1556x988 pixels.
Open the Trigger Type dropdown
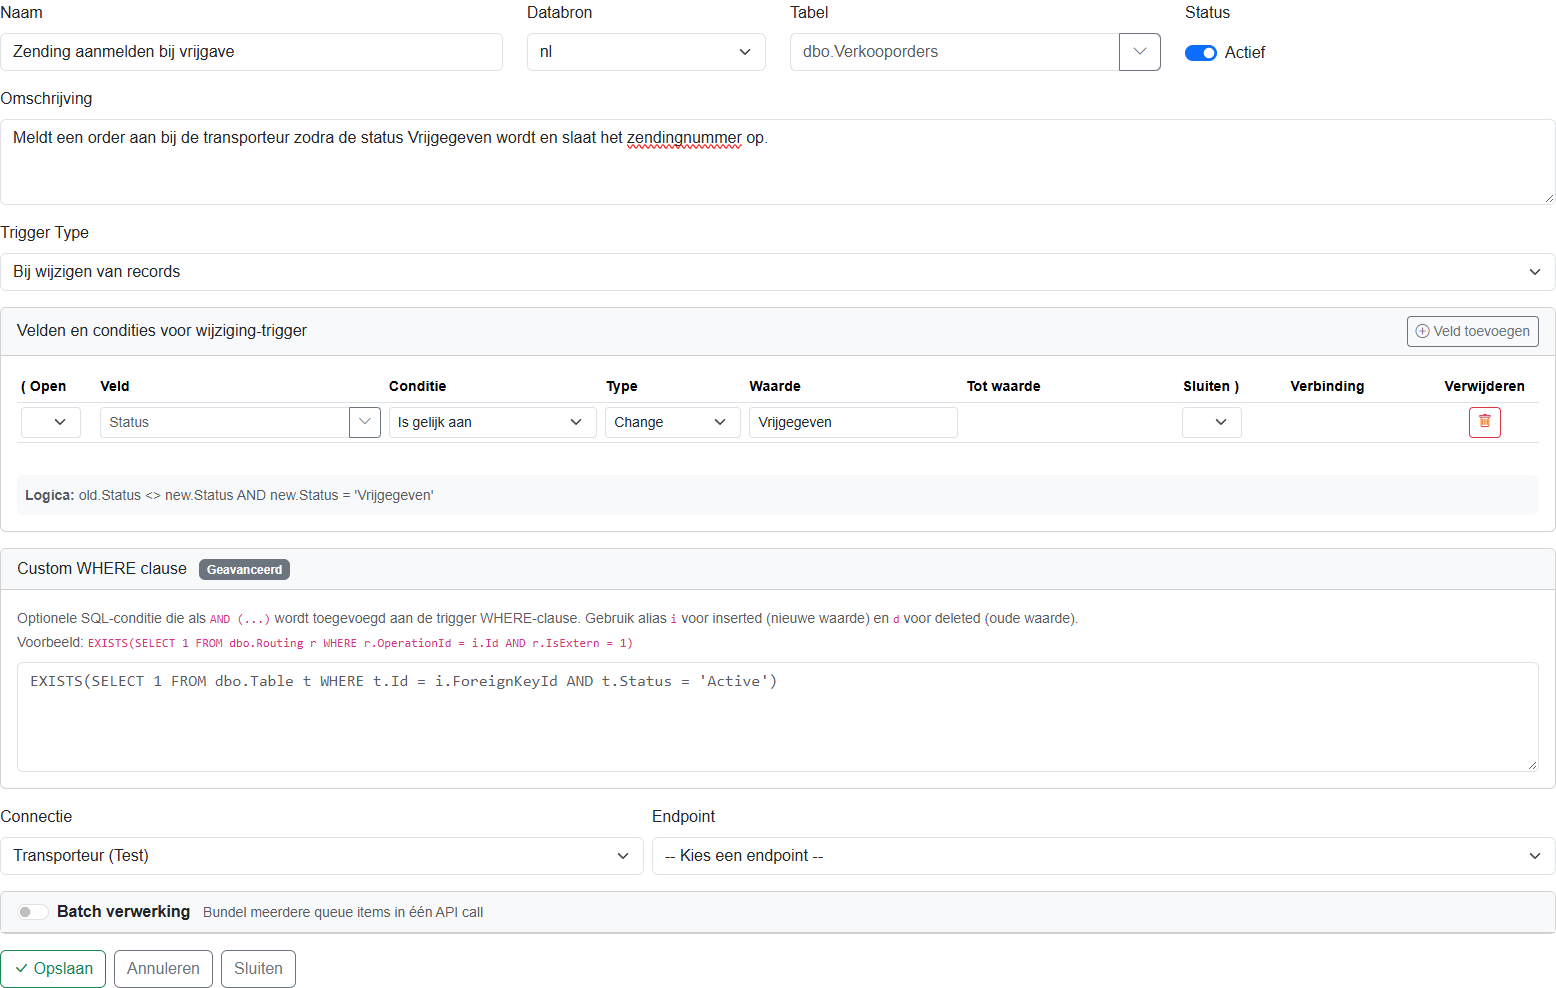tap(778, 272)
